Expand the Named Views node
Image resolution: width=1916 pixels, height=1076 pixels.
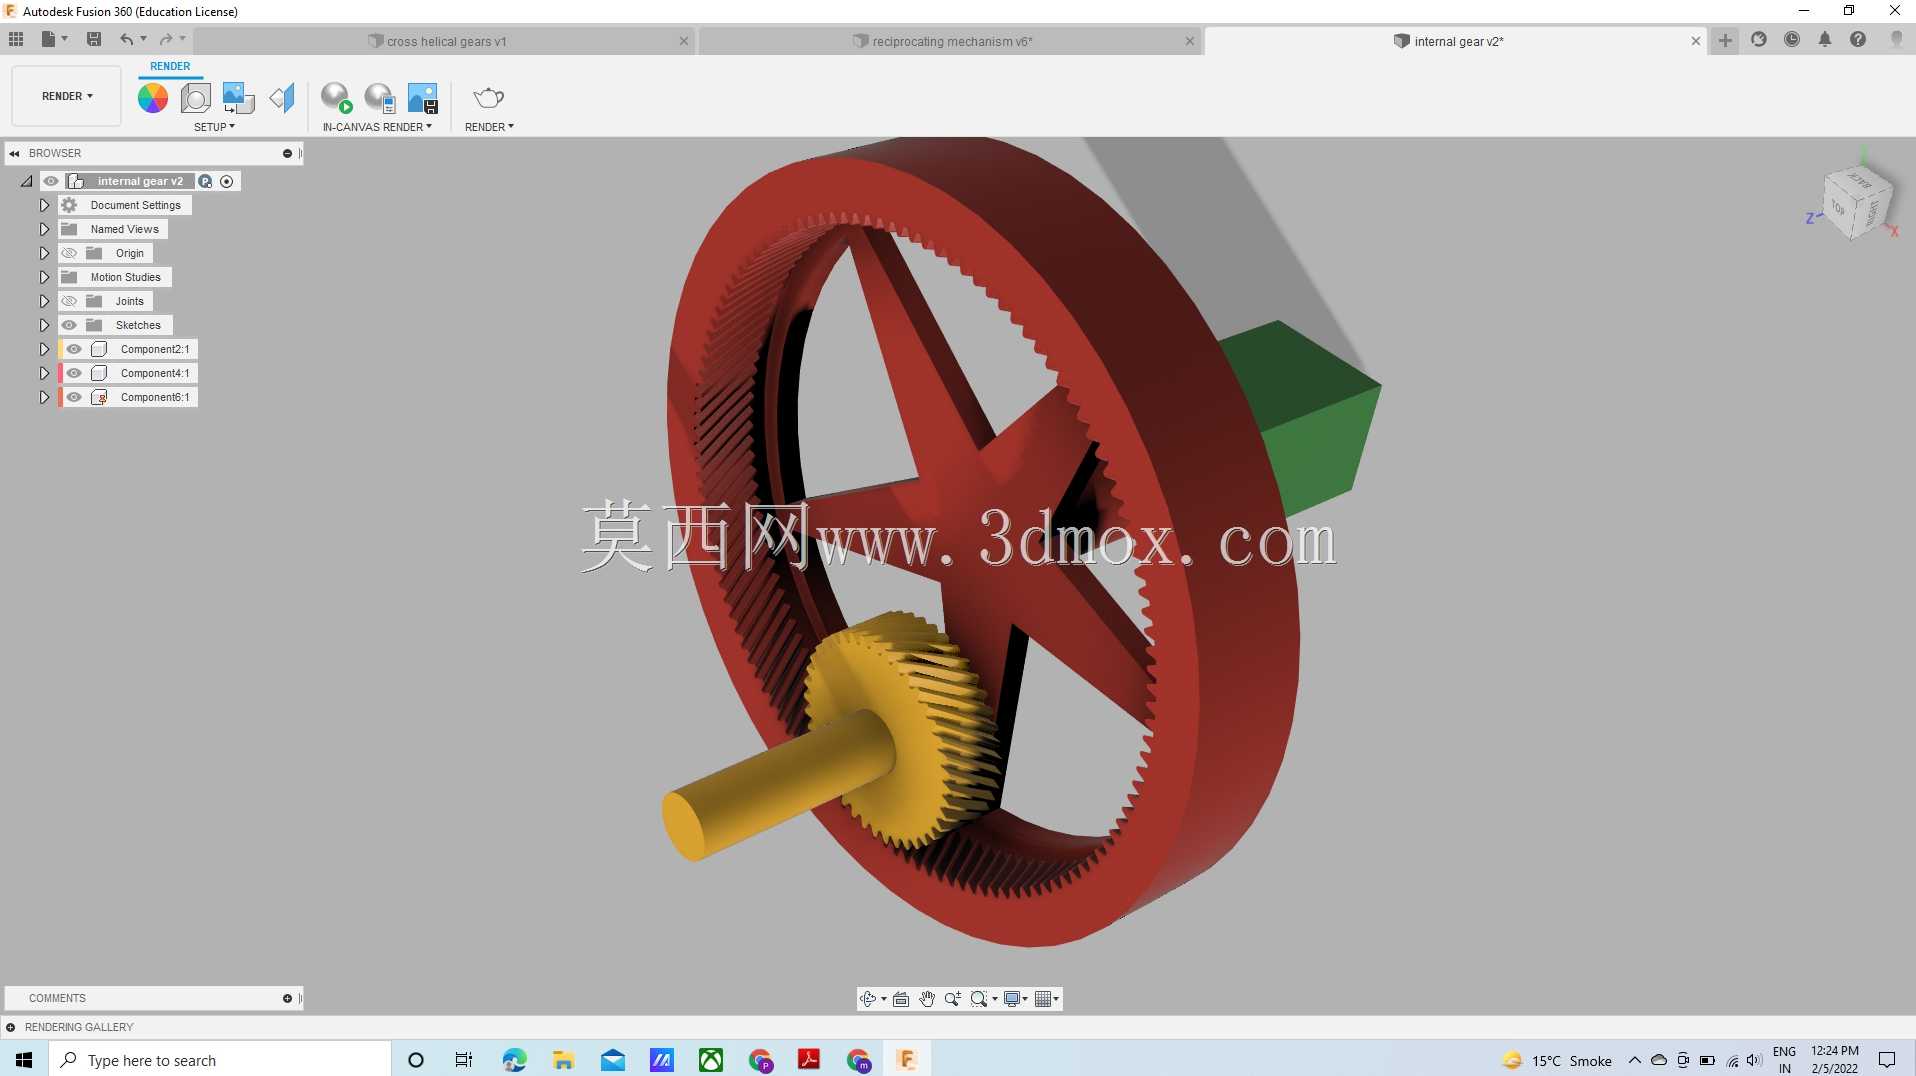[44, 229]
